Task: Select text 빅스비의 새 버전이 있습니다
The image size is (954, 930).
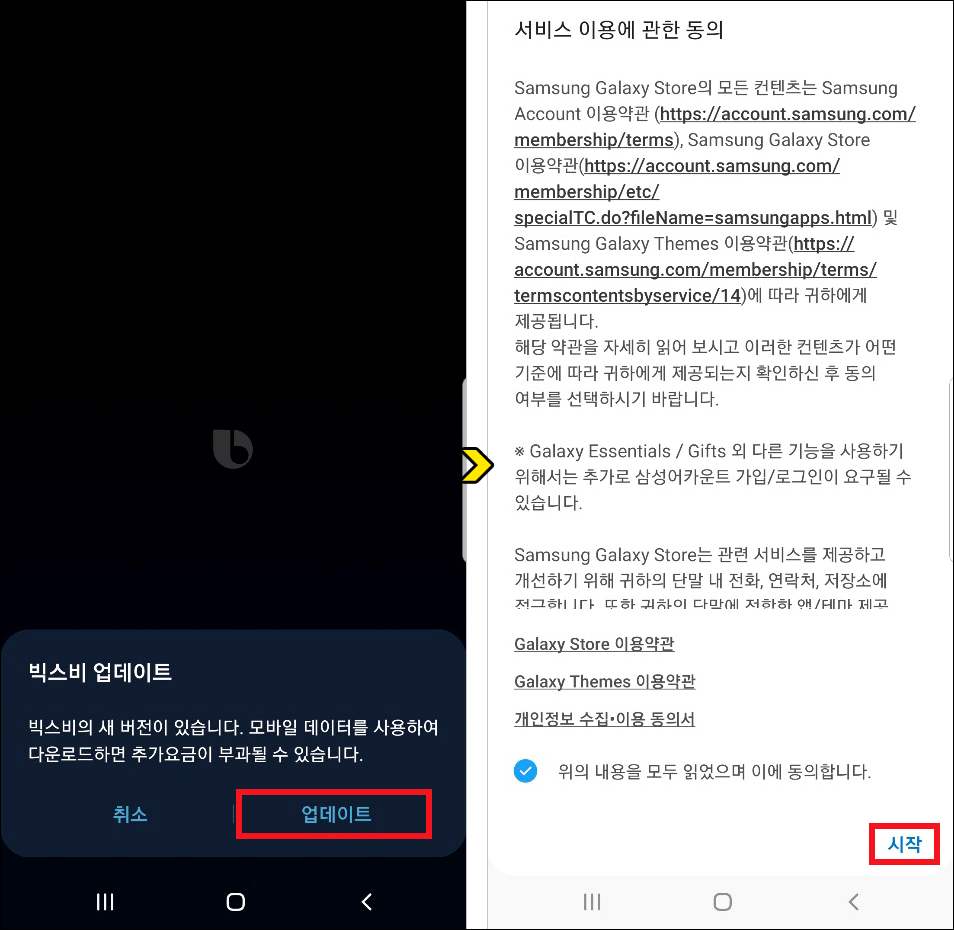Action: (x=136, y=727)
